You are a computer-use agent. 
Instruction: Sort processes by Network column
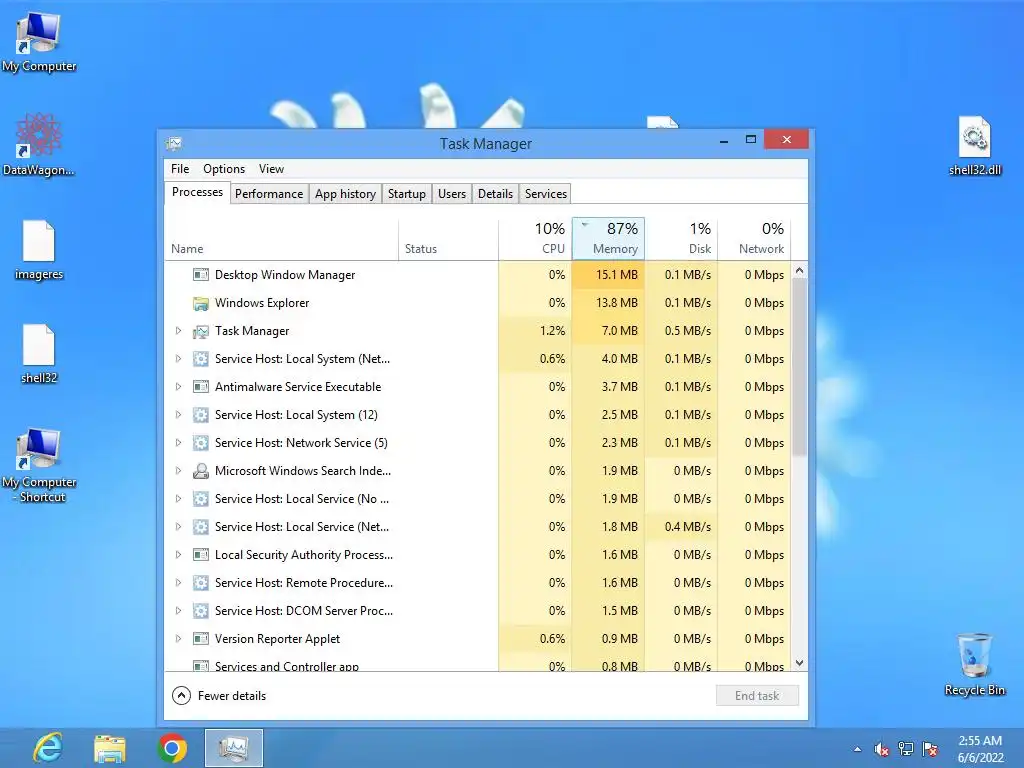pyautogui.click(x=754, y=238)
